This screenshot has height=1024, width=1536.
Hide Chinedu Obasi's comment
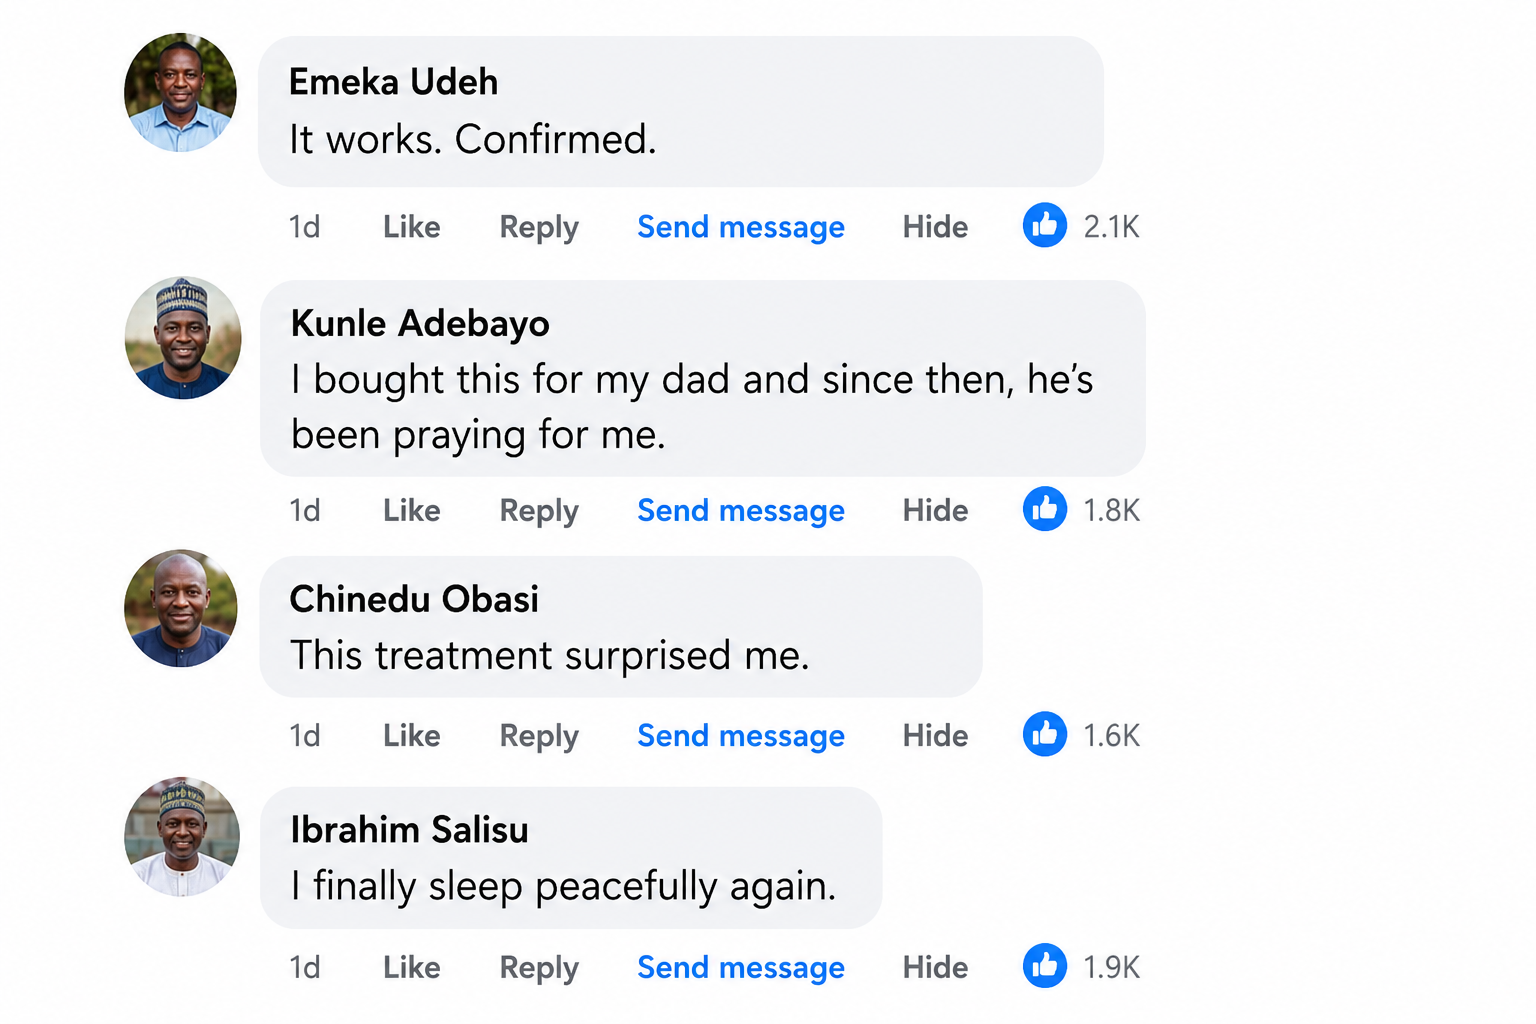(935, 736)
